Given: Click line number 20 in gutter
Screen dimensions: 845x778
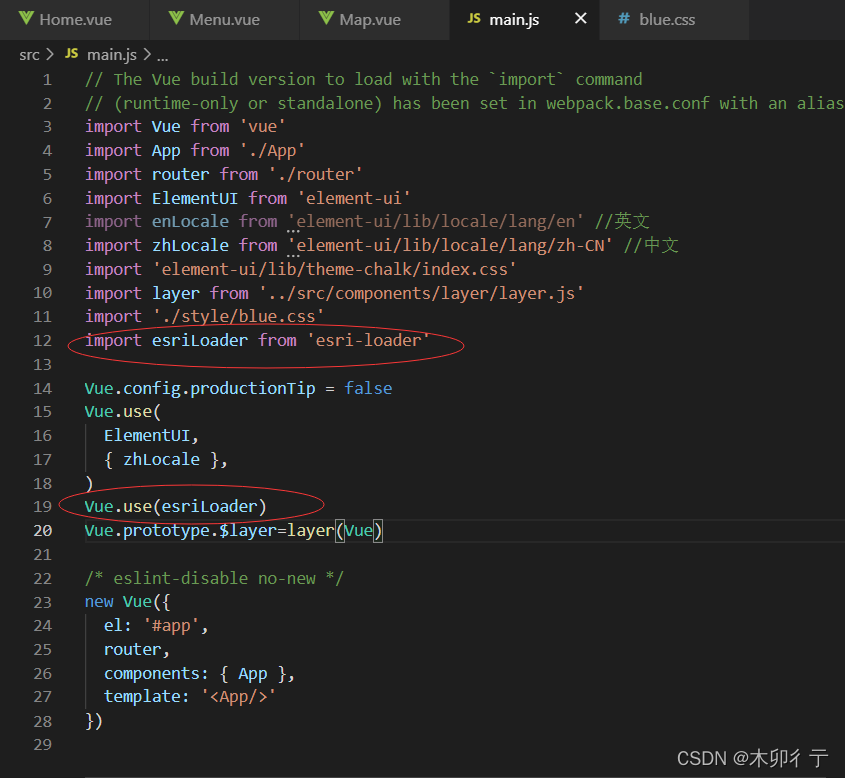Looking at the screenshot, I should click(x=43, y=531).
